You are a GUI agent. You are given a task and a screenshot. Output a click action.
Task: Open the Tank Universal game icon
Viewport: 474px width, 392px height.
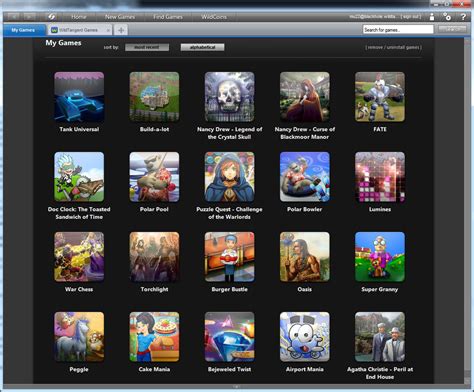tap(79, 97)
